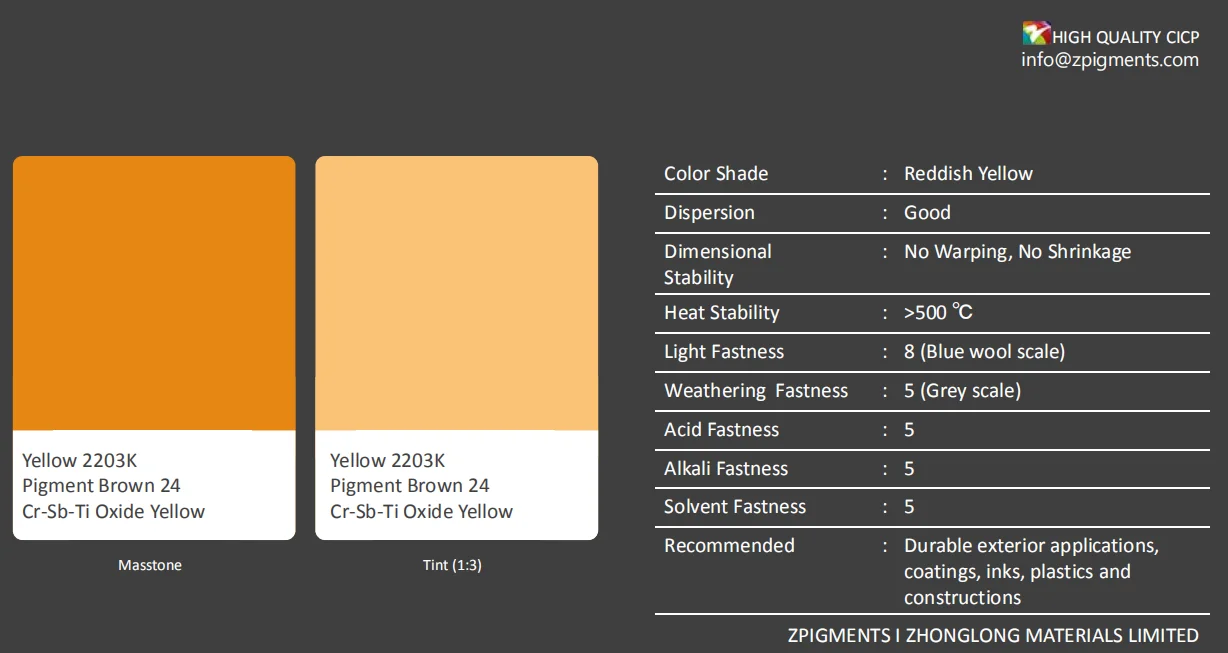1228x653 pixels.
Task: Click the Tint (1:3) caption label
Action: [x=452, y=565]
